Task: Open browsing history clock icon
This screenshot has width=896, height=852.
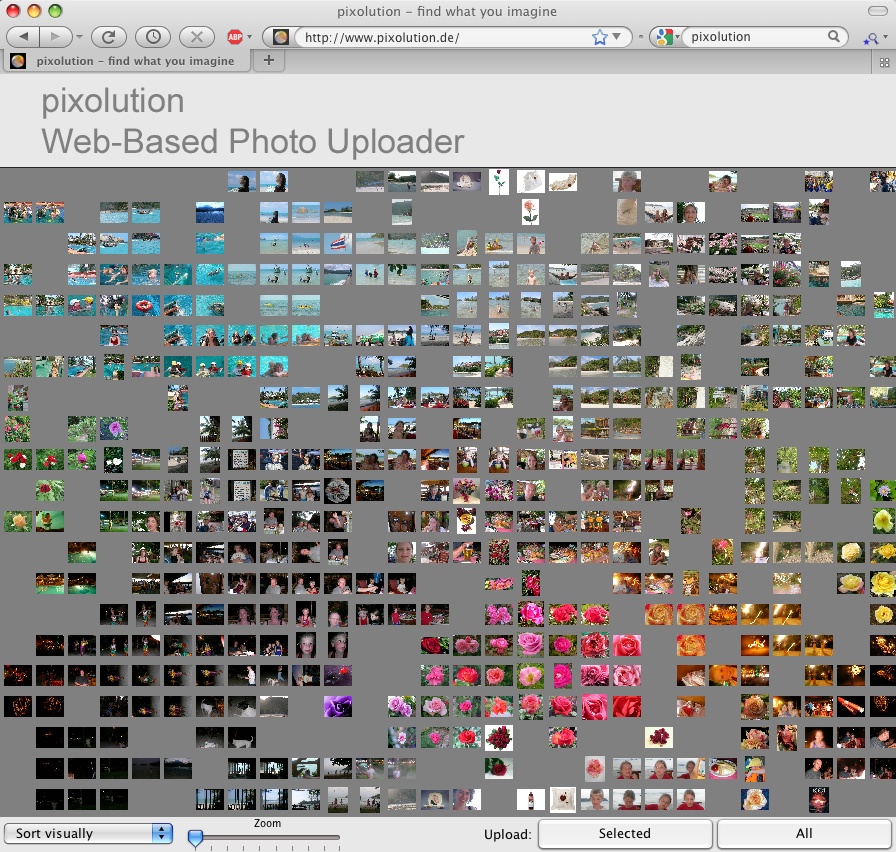Action: (x=153, y=37)
